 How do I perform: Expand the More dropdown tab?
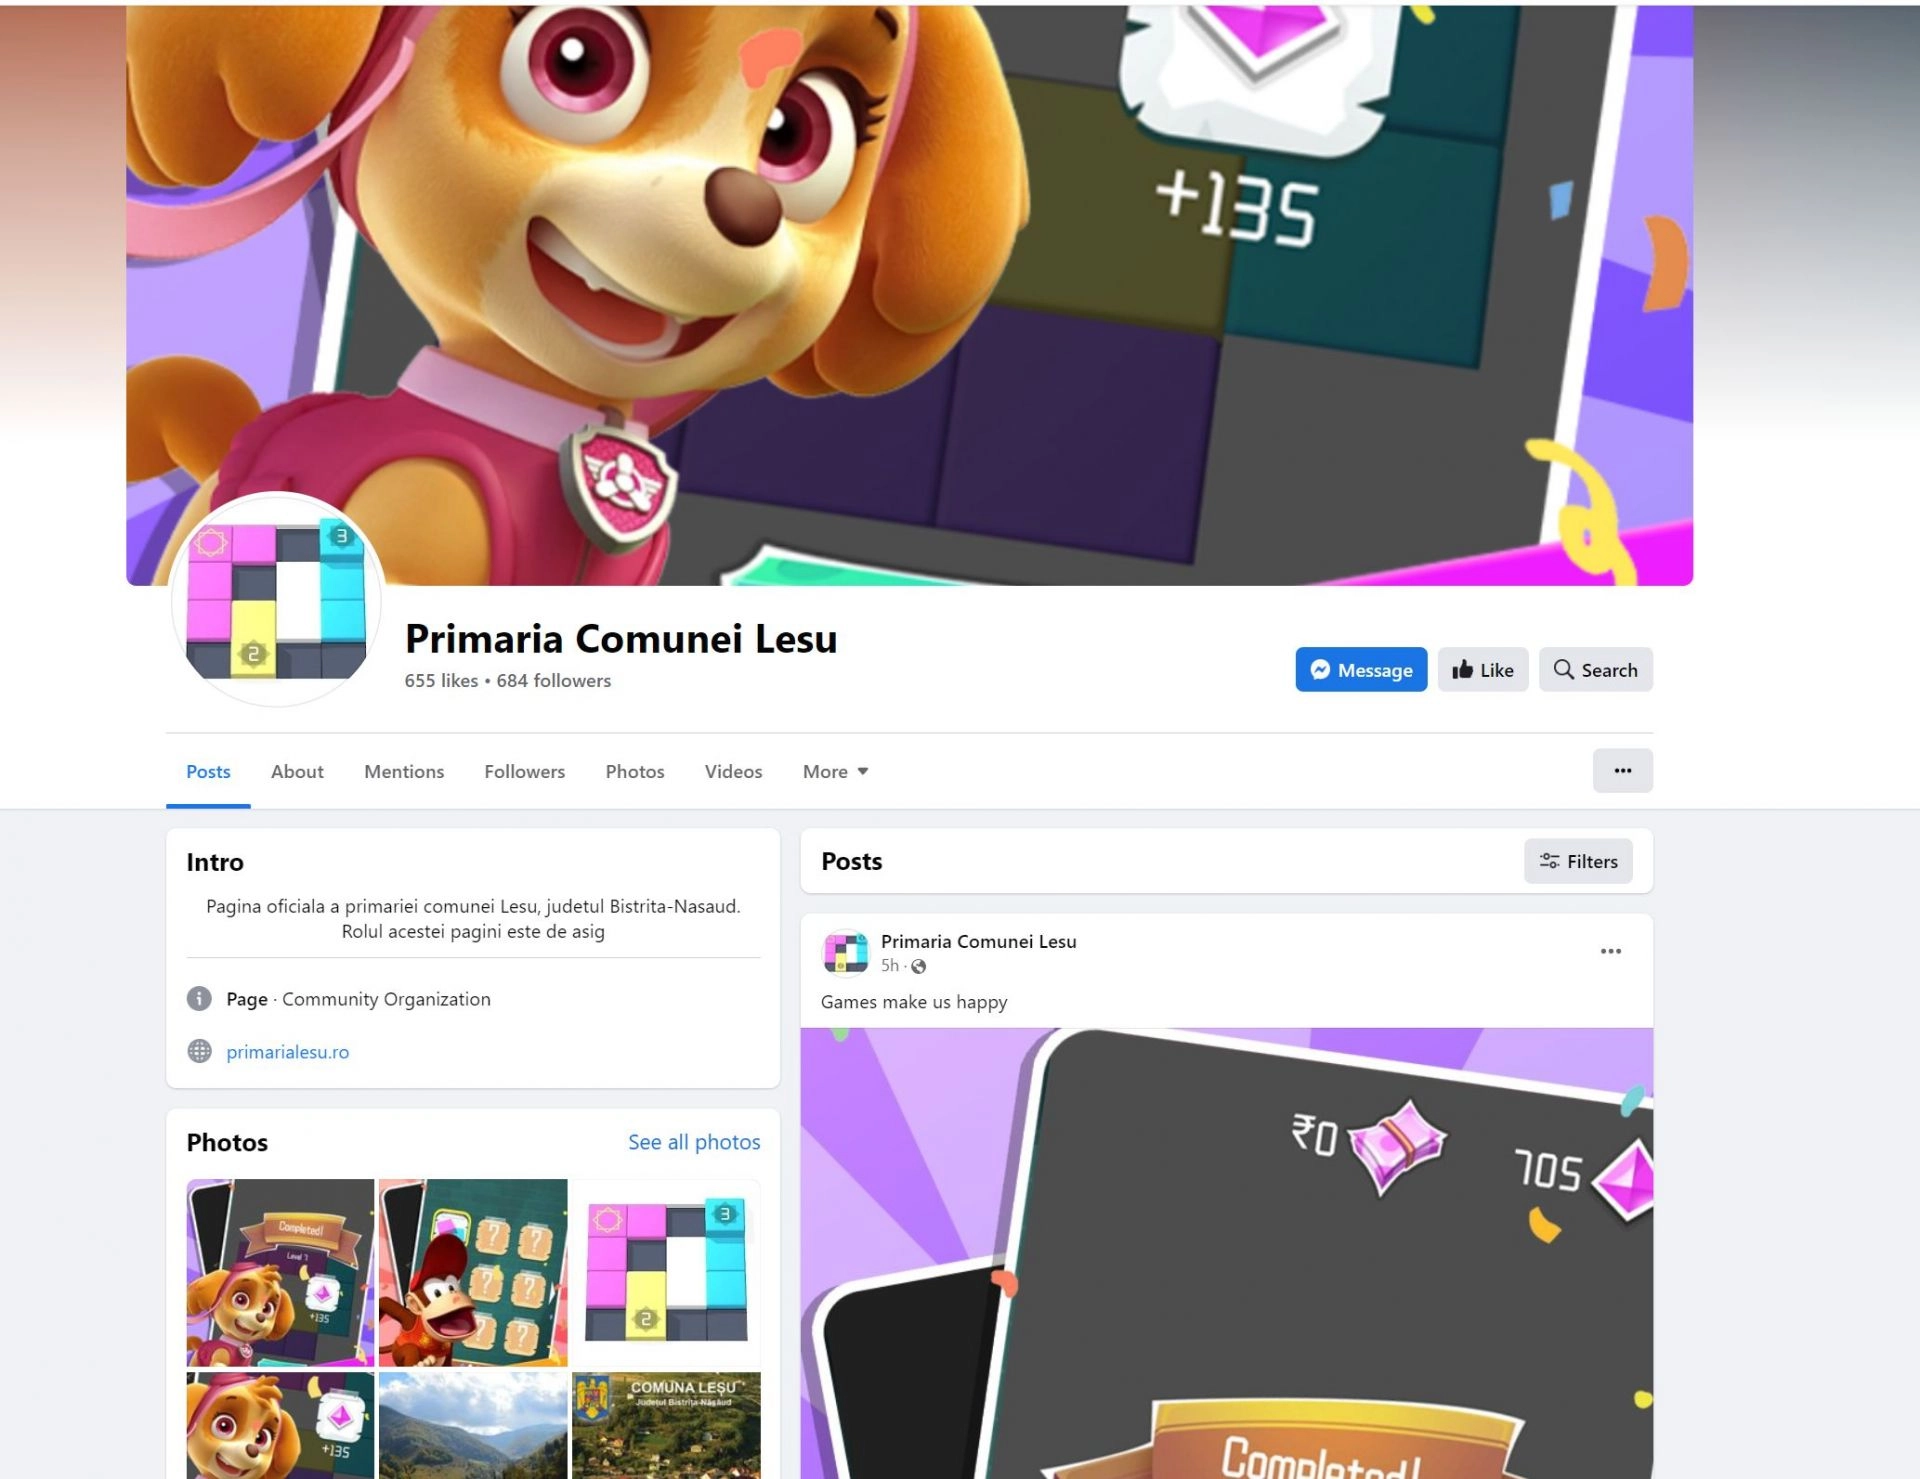click(x=835, y=772)
